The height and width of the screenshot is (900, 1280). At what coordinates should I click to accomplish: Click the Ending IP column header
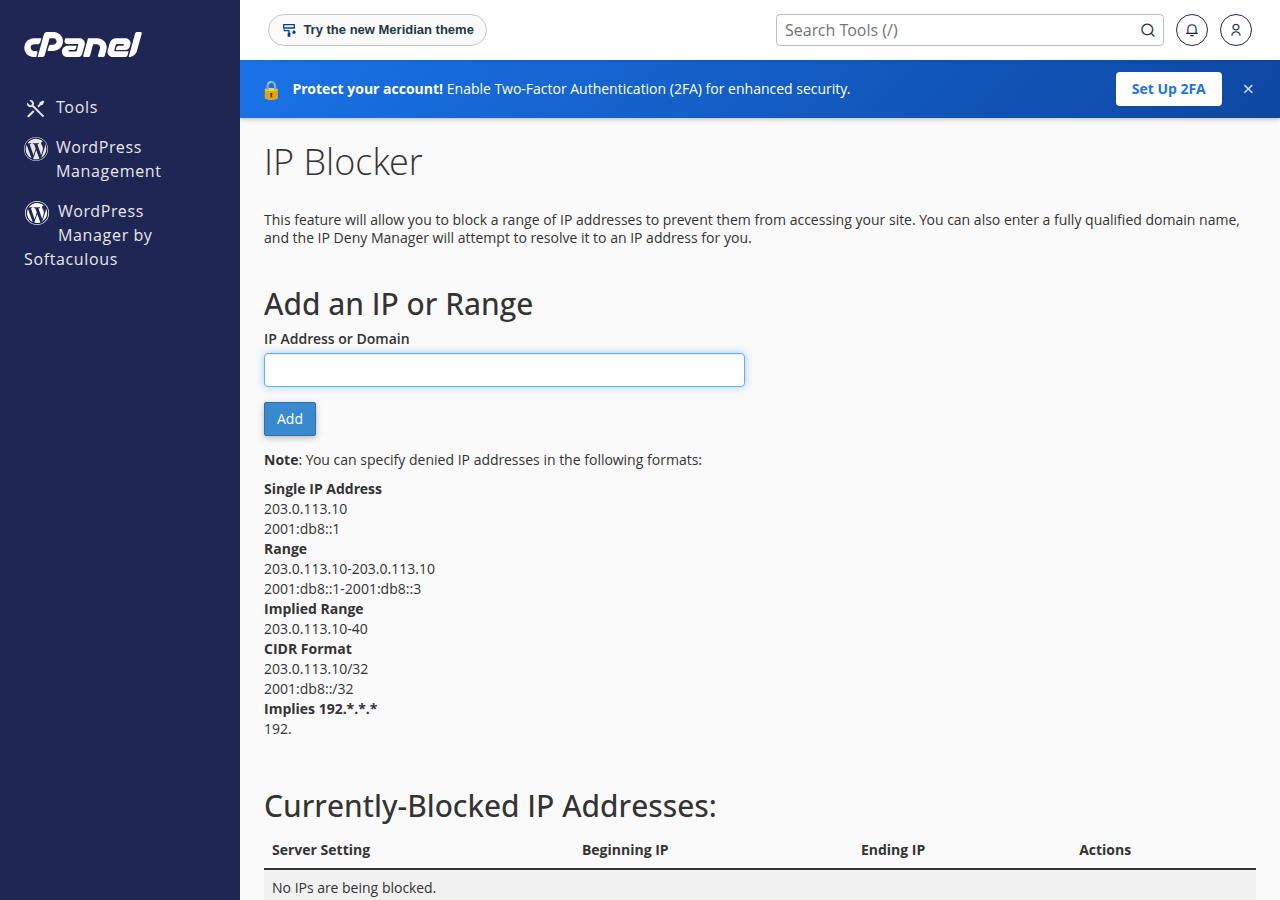pyautogui.click(x=893, y=850)
